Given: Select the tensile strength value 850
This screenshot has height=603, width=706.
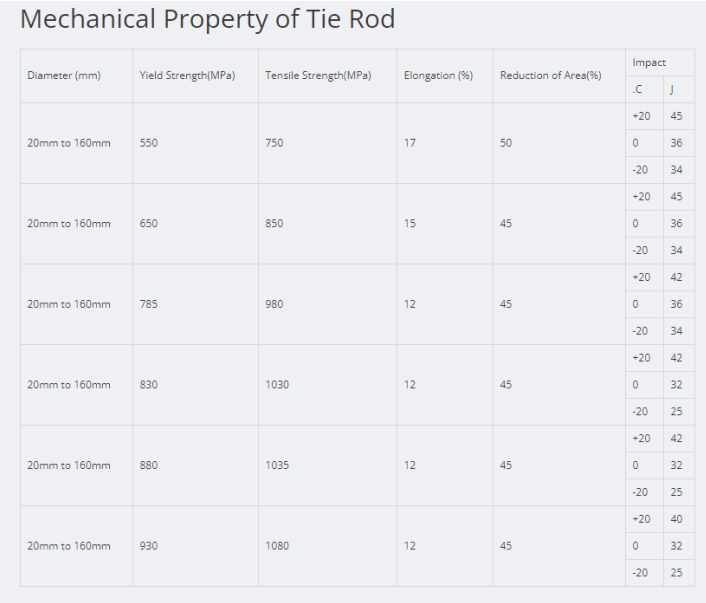Looking at the screenshot, I should point(274,224).
